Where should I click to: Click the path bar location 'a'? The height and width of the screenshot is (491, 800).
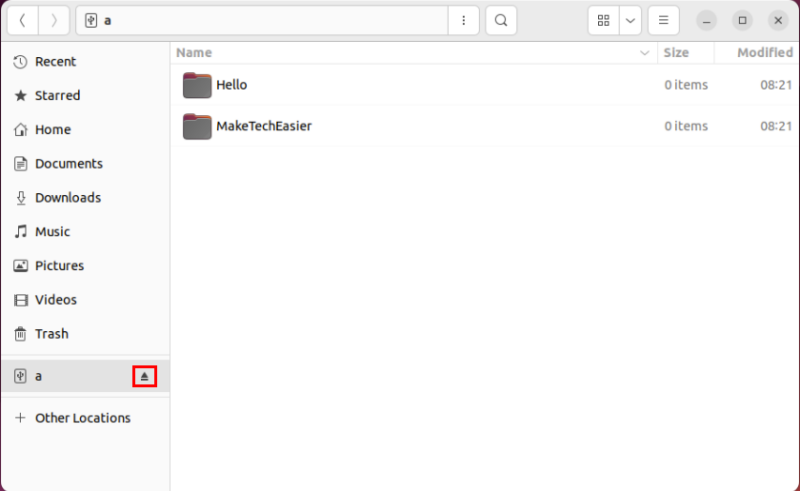[108, 21]
